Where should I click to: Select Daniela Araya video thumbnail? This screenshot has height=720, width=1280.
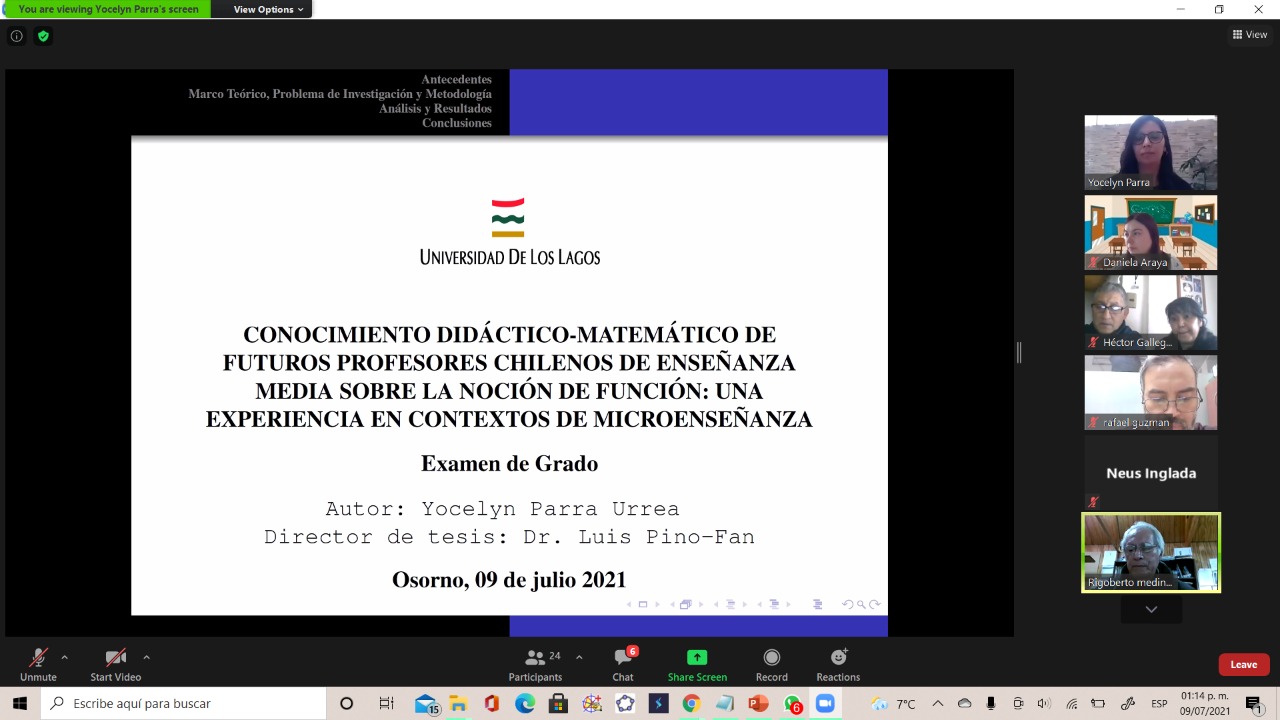click(x=1151, y=233)
